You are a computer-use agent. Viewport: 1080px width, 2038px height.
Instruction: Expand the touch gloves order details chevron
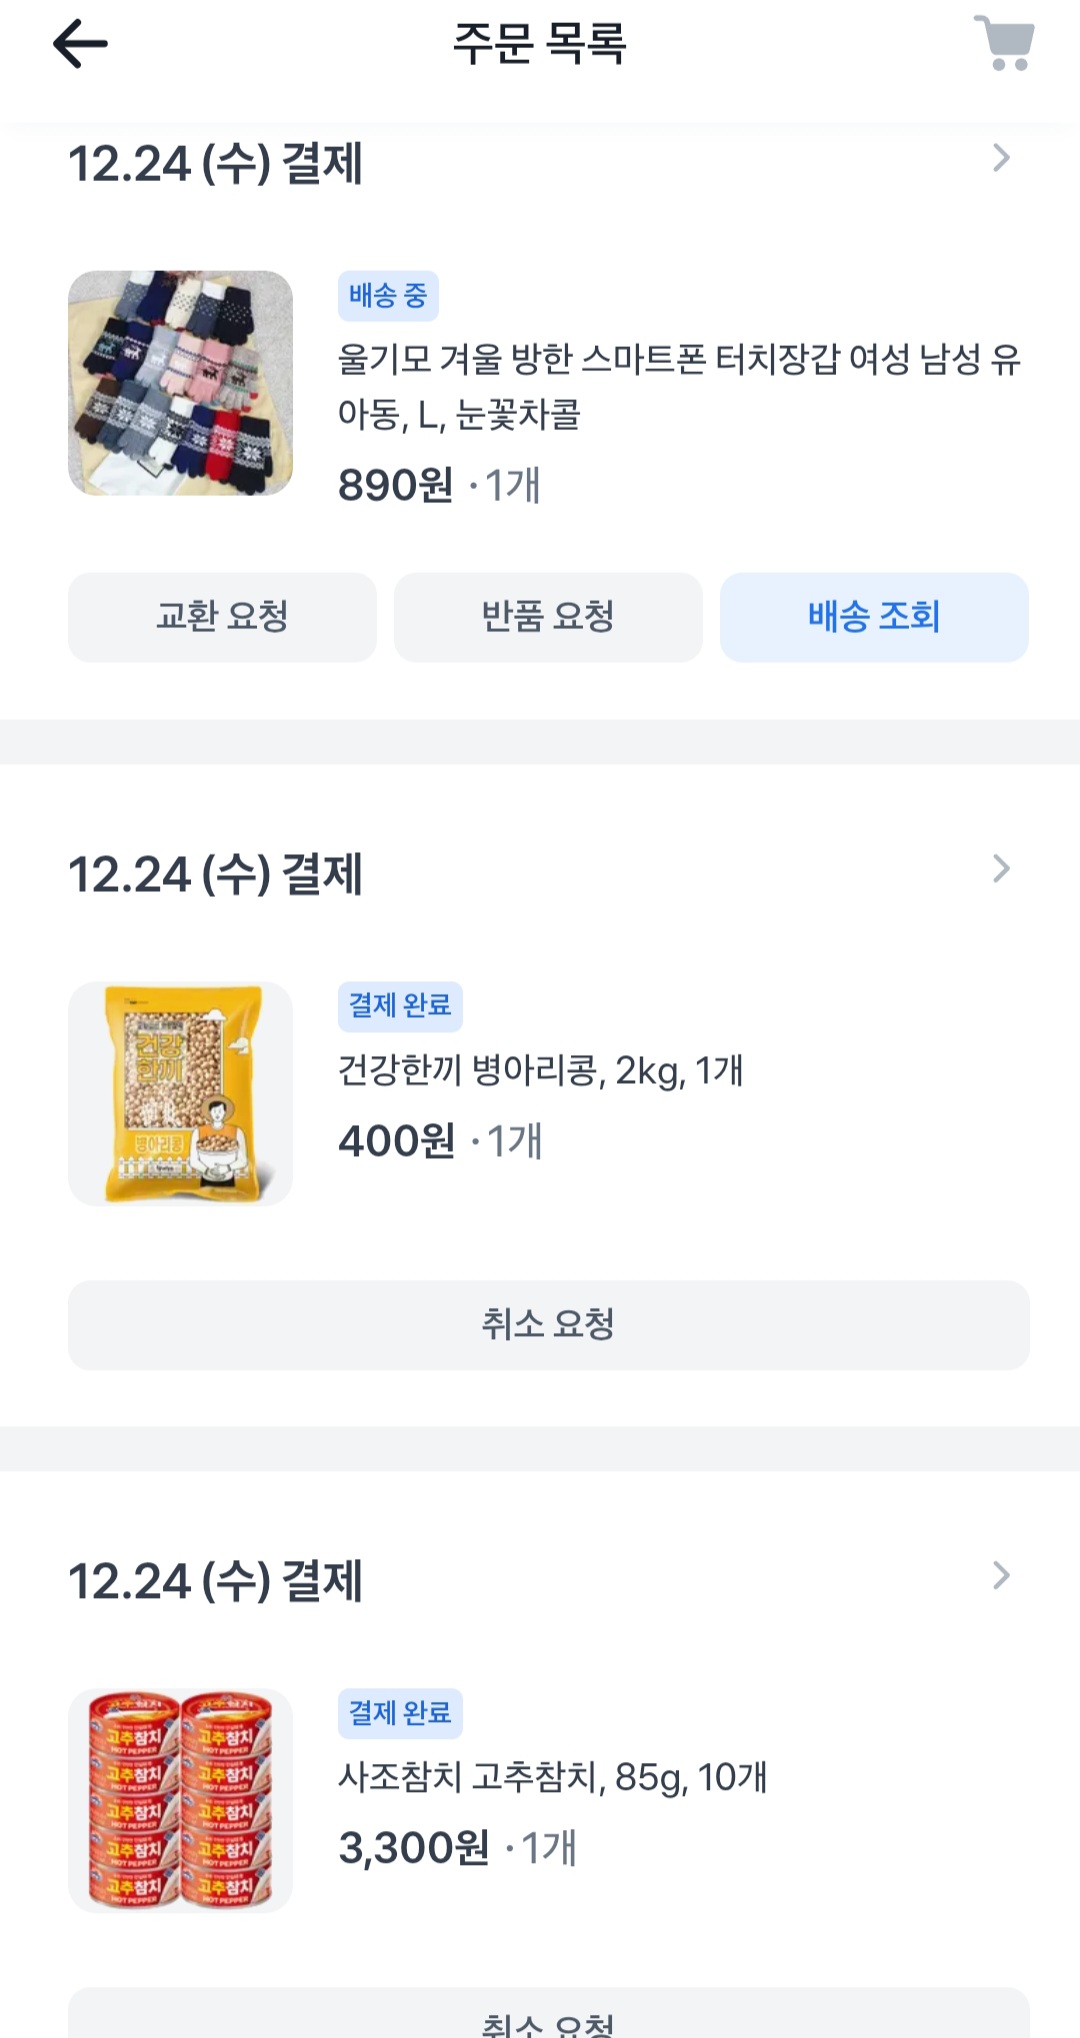[1001, 158]
